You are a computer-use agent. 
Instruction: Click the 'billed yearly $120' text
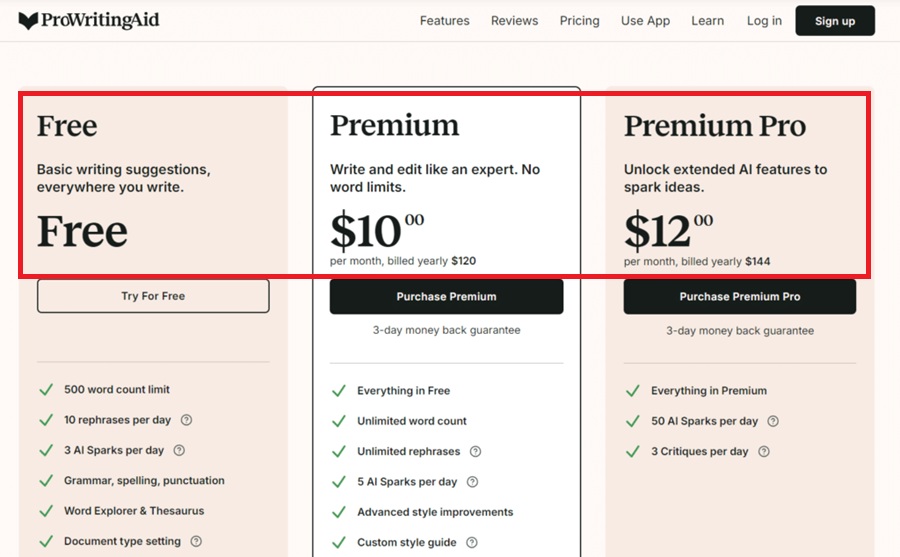click(432, 261)
